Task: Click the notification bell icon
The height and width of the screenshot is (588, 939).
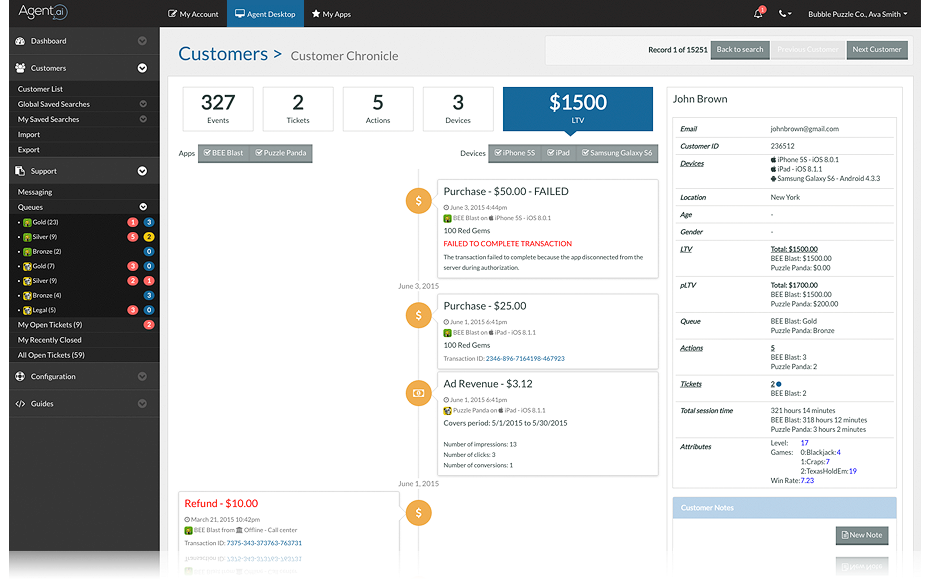Action: [758, 13]
